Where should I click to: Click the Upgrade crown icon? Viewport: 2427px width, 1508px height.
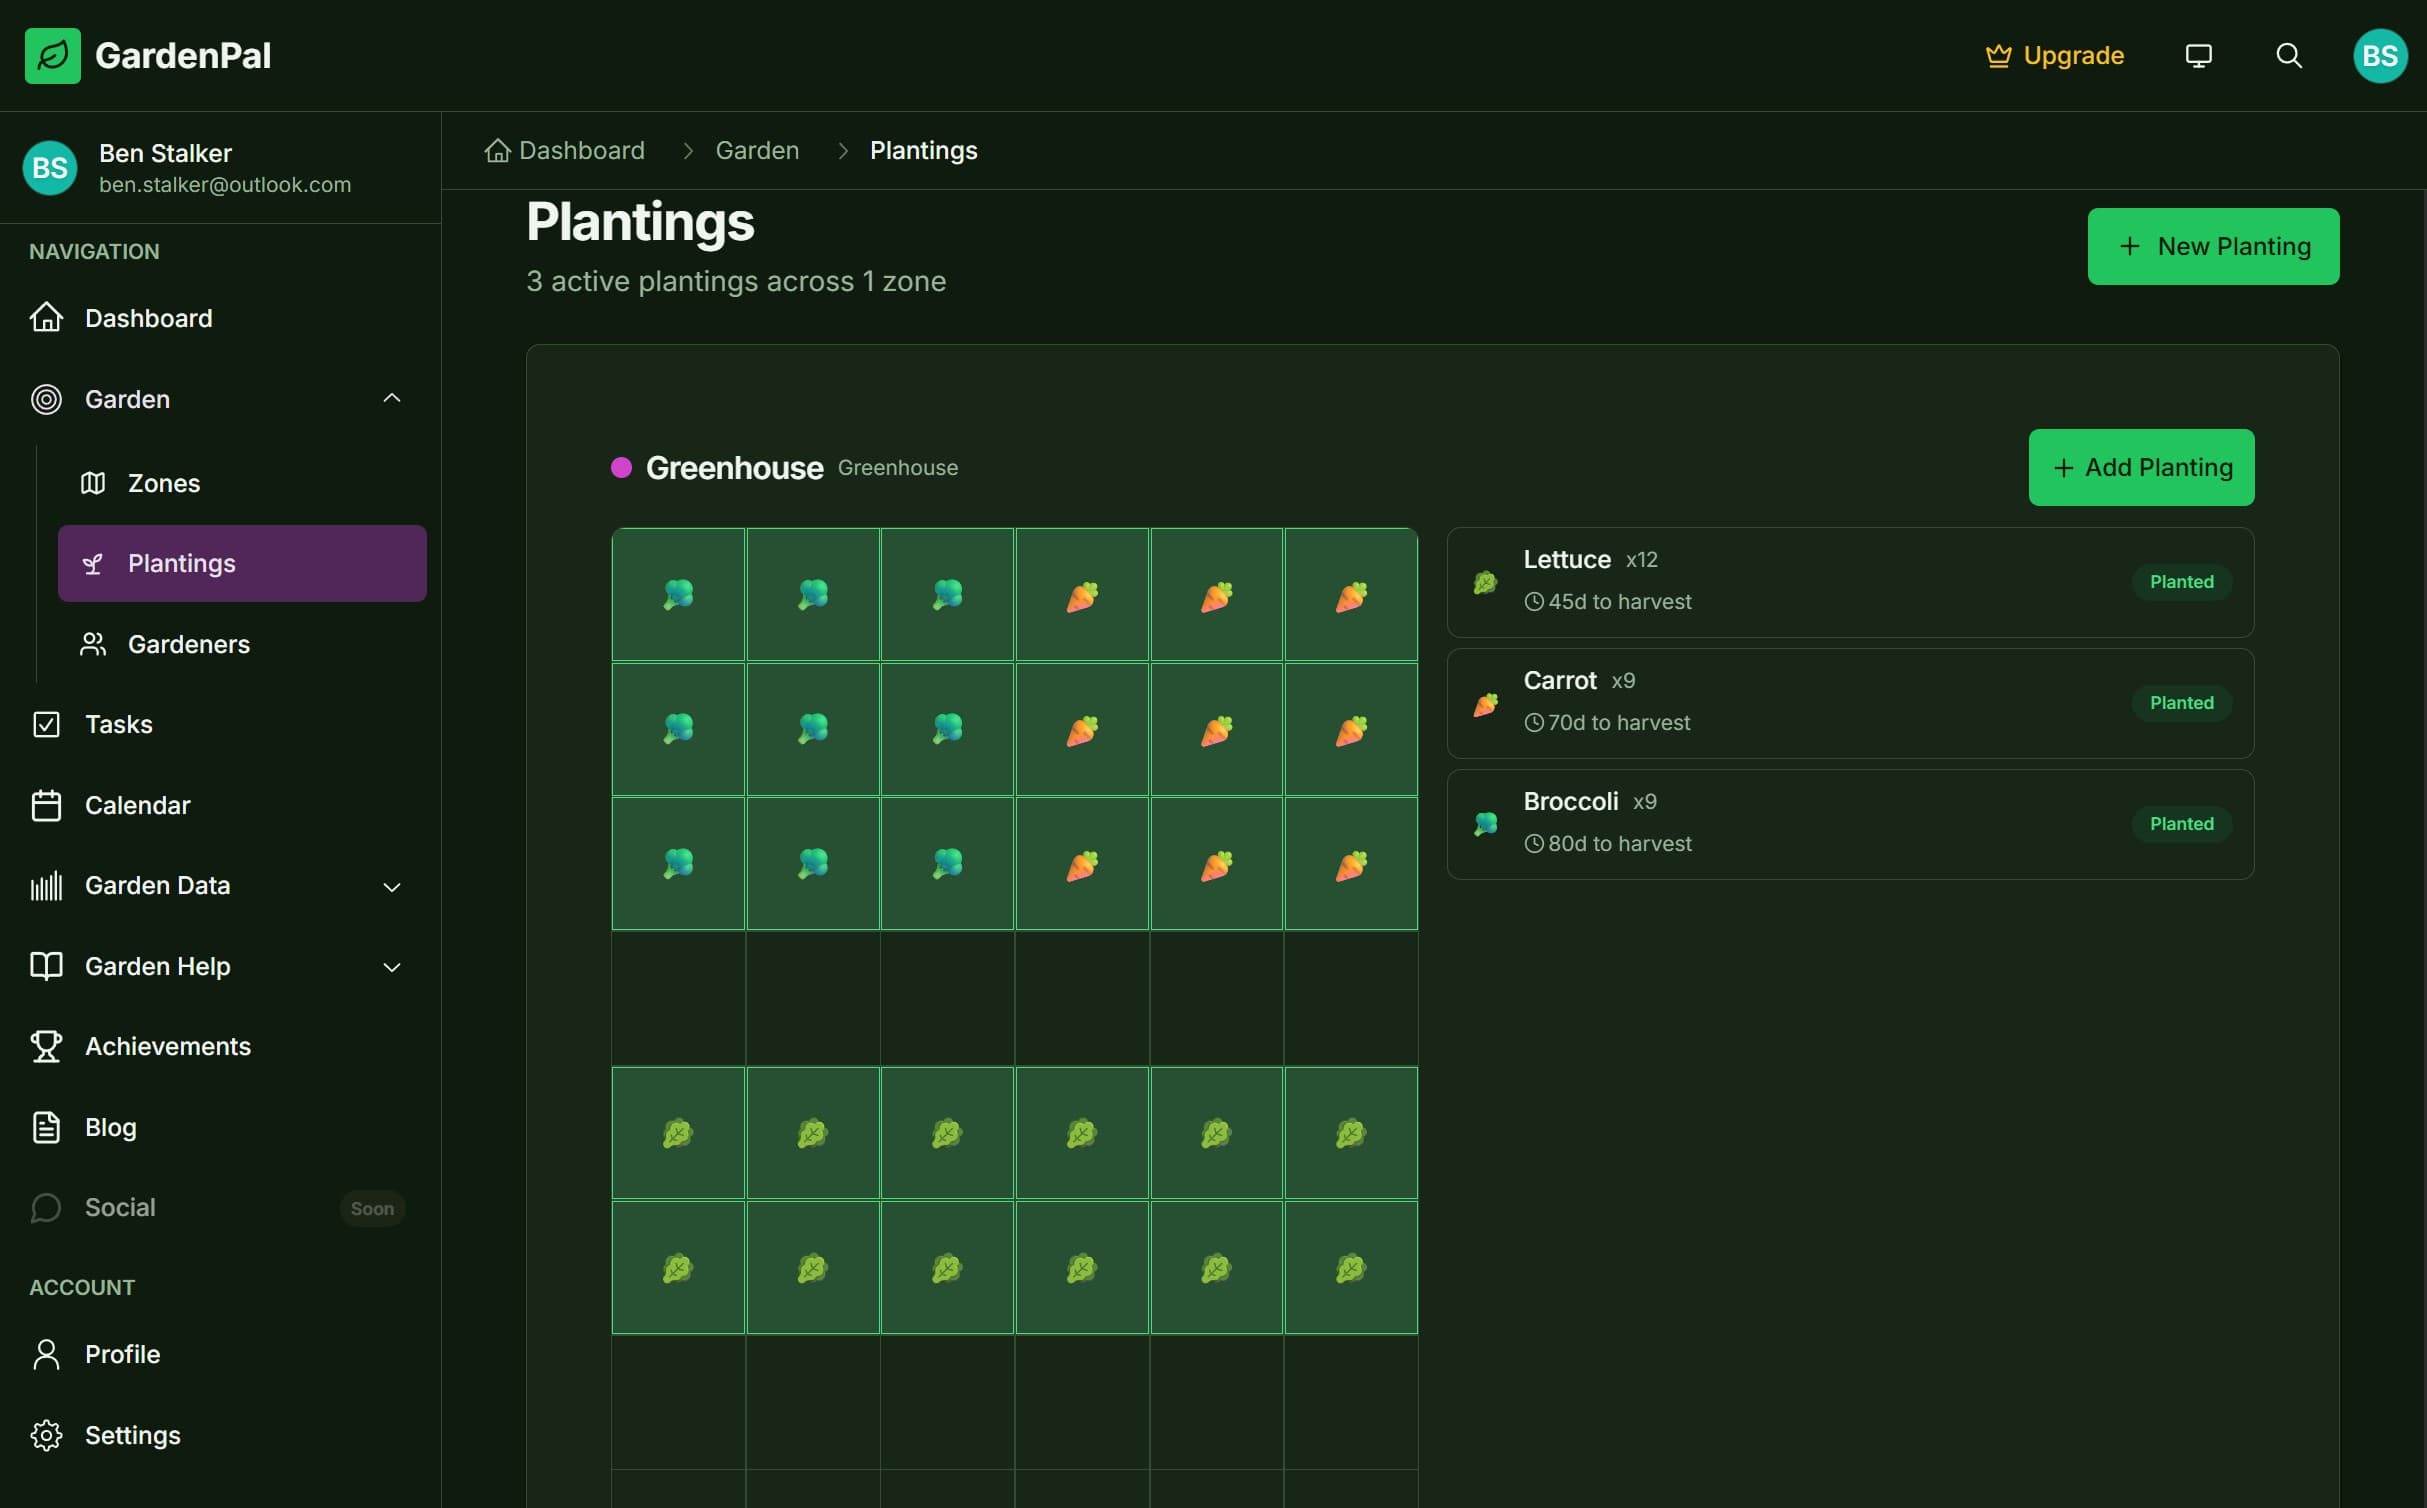tap(1999, 55)
